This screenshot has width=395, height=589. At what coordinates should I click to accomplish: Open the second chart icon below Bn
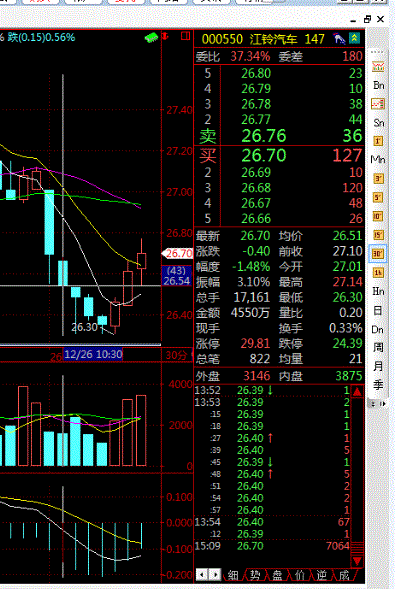[x=378, y=104]
